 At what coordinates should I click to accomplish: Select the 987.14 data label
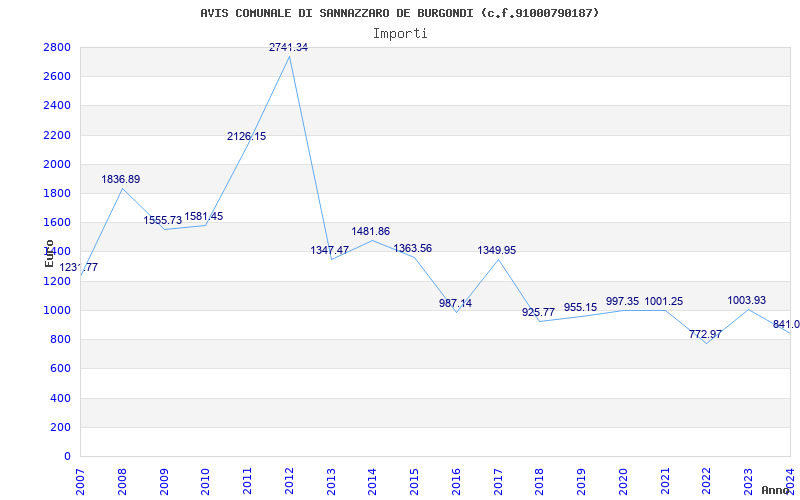click(x=455, y=303)
